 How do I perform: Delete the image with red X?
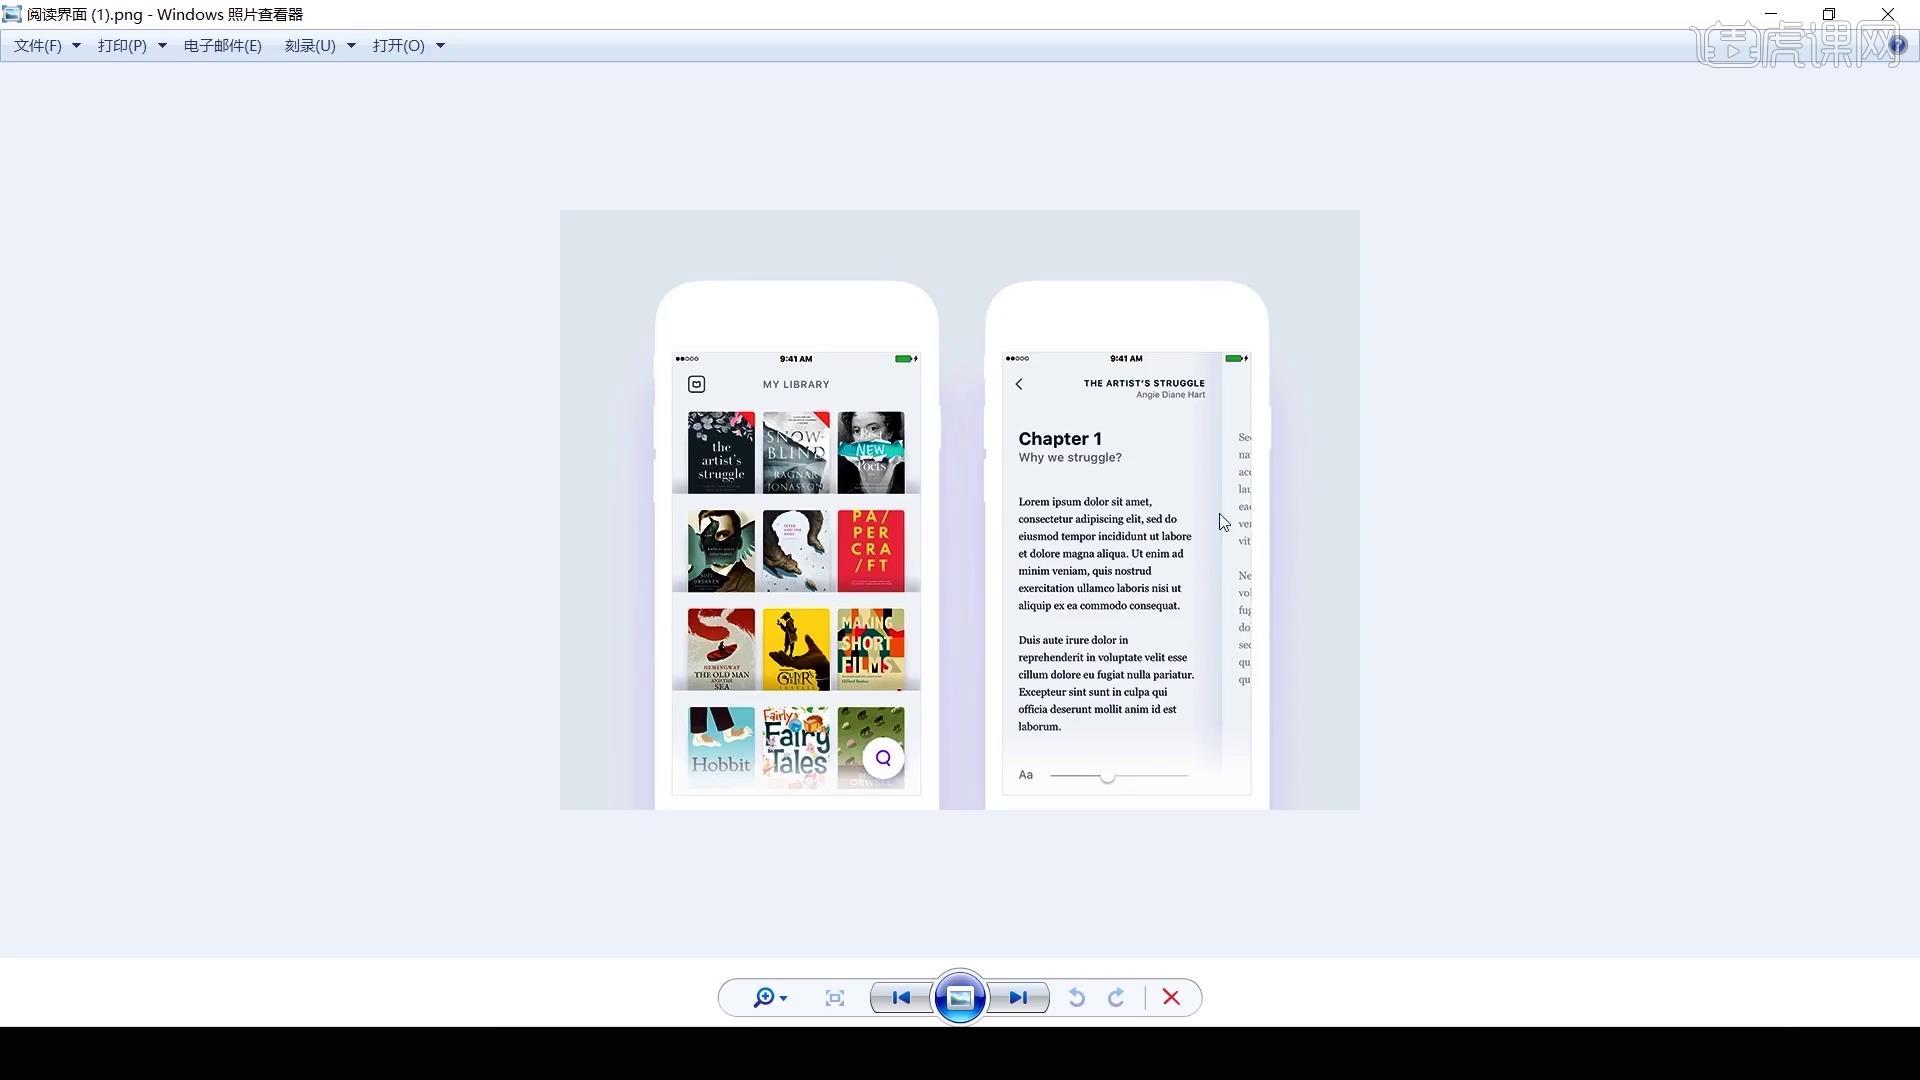click(1171, 998)
